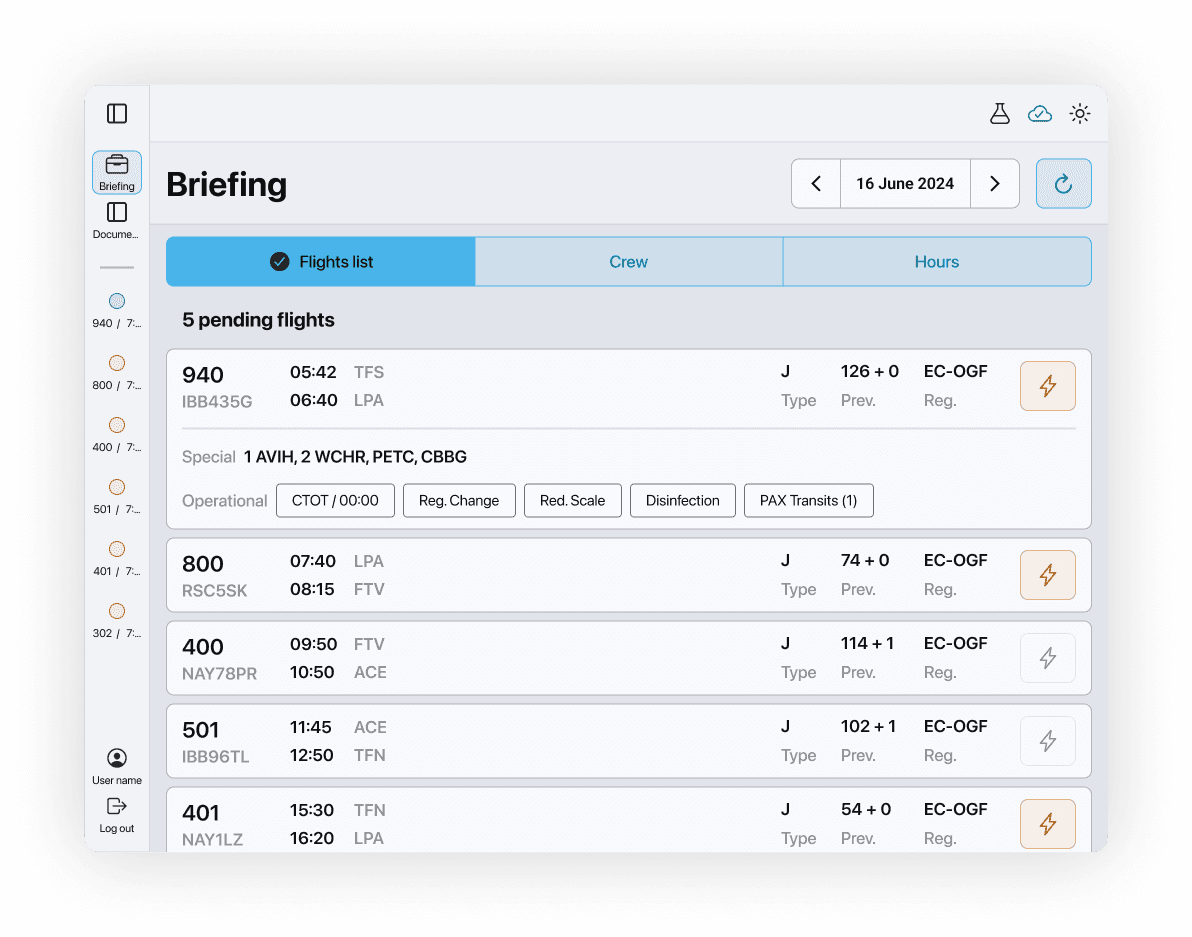Switch to the Crew tab
Image resolution: width=1192 pixels, height=937 pixels.
(629, 261)
